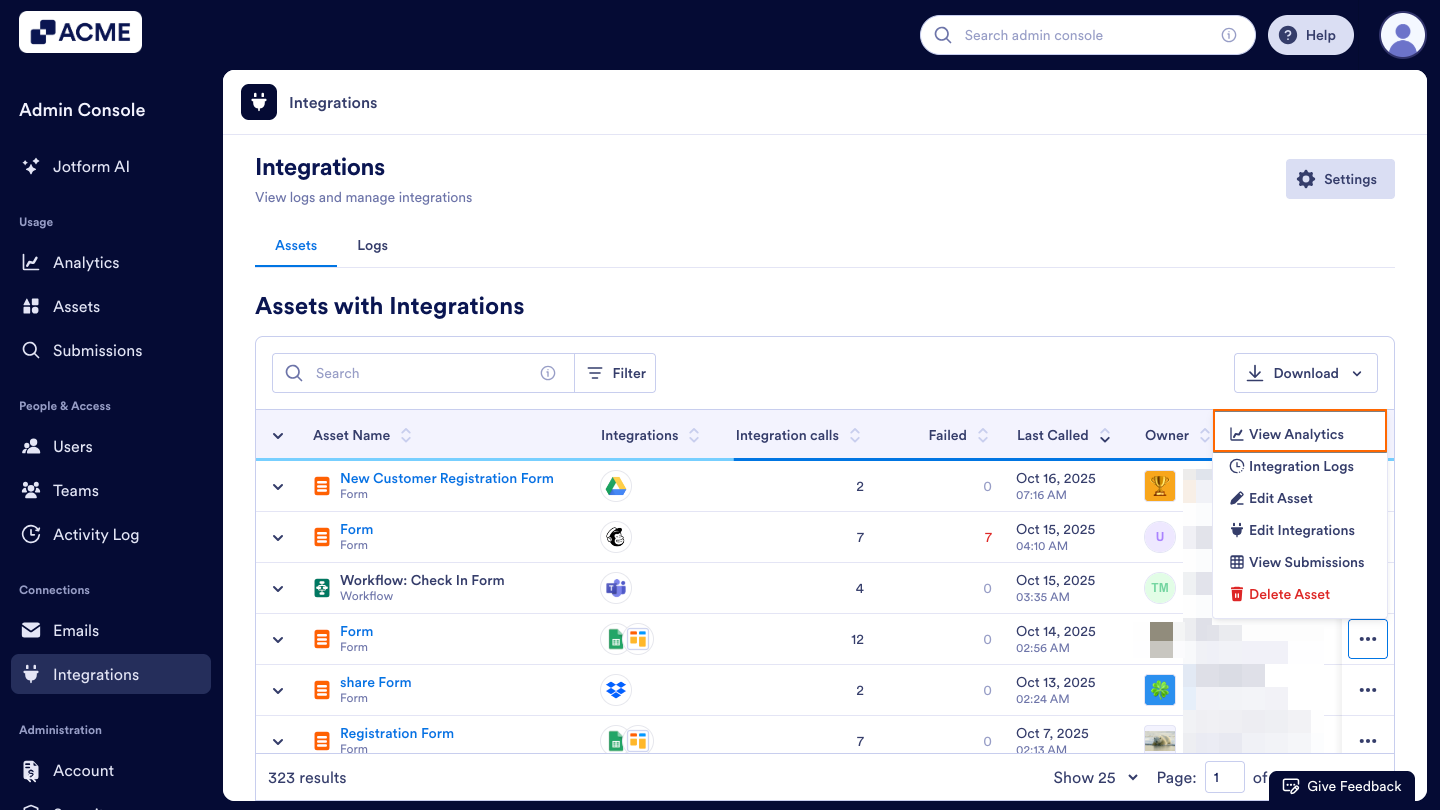Open the Microsoft Teams integration icon
This screenshot has width=1440, height=810.
616,588
